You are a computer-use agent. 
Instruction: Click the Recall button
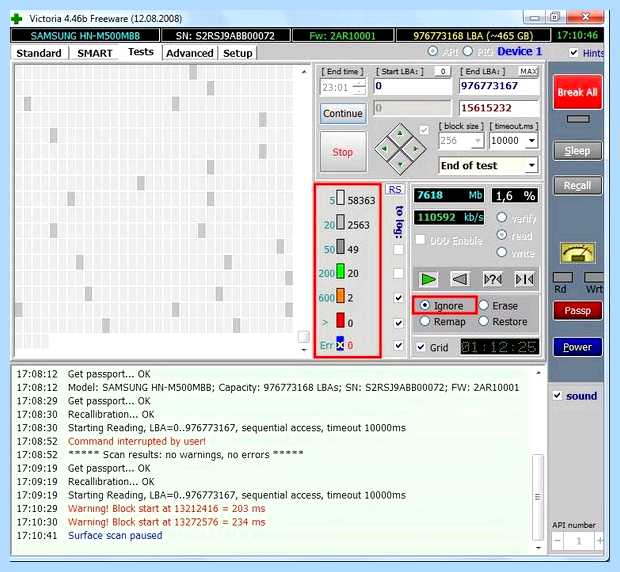(x=578, y=185)
